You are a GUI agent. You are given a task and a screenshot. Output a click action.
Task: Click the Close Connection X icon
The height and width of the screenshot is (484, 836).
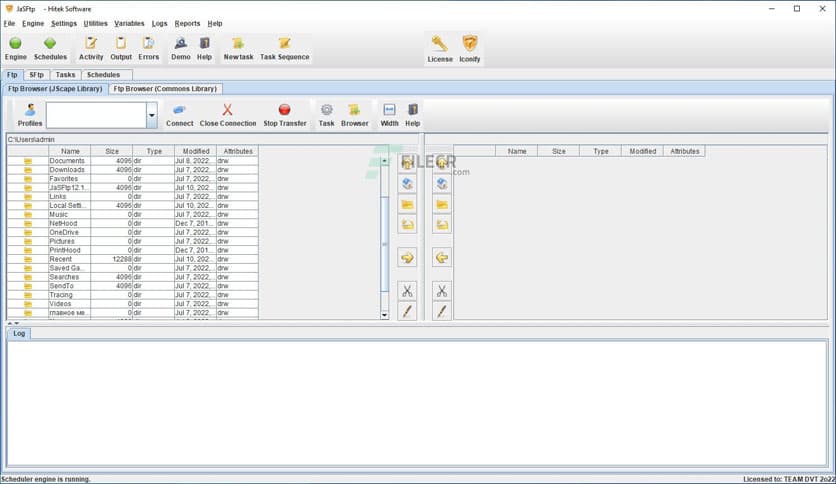tap(228, 110)
